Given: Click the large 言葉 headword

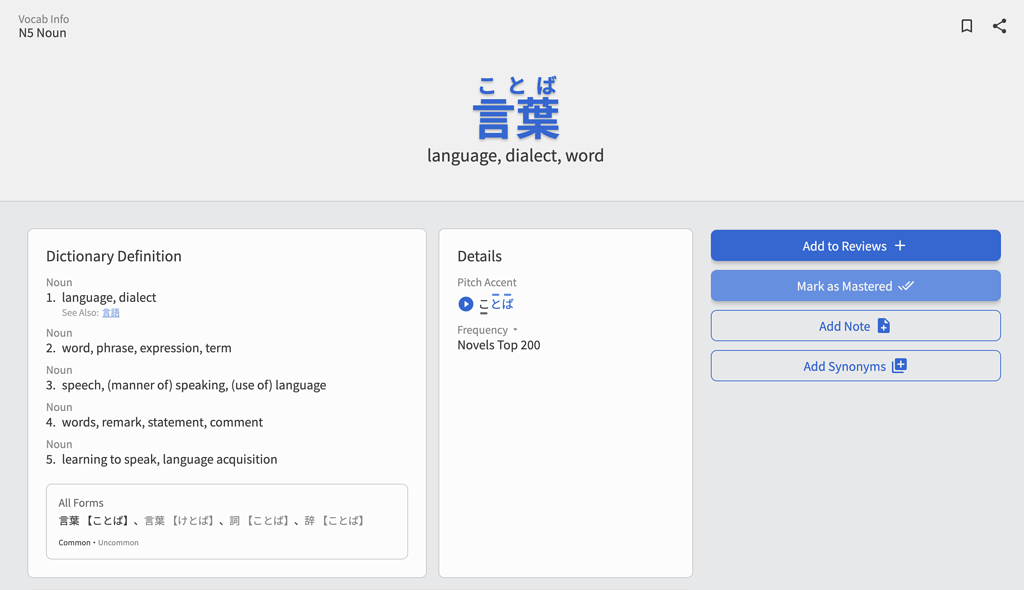Looking at the screenshot, I should [x=516, y=118].
